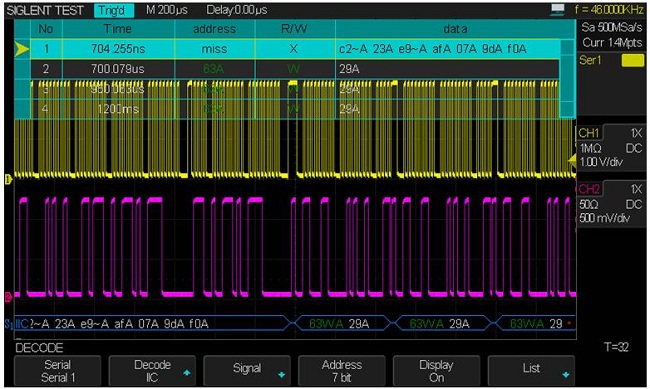Image resolution: width=650 pixels, height=389 pixels.
Task: Click the CH2 50Ω impedance label
Action: coord(588,204)
